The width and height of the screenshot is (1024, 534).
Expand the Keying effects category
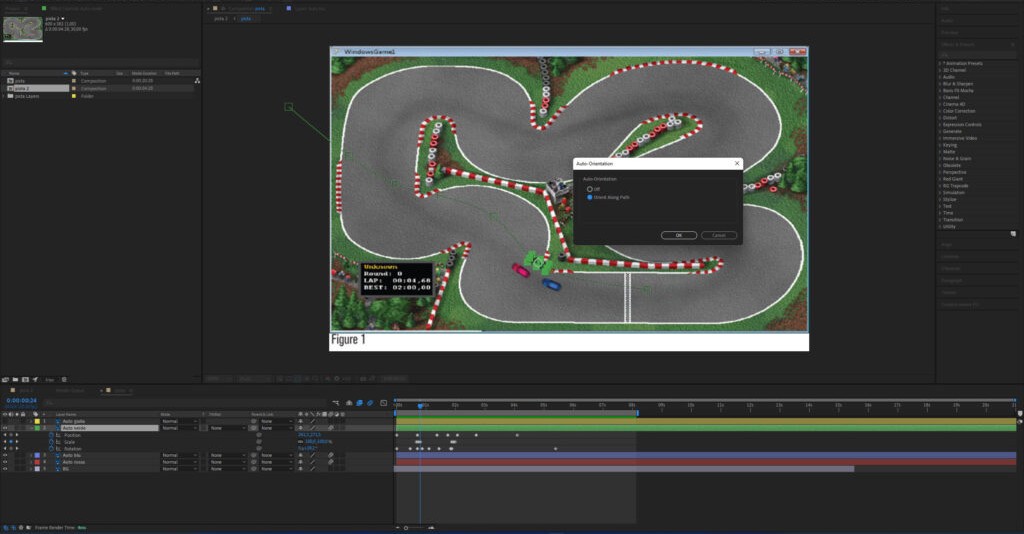[x=940, y=145]
